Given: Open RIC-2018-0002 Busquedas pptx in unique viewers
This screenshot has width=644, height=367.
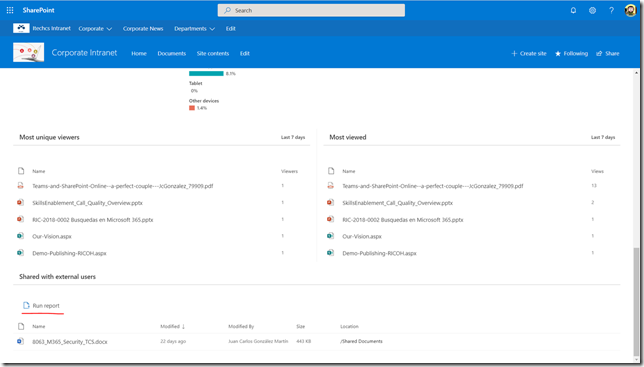Looking at the screenshot, I should tap(93, 220).
